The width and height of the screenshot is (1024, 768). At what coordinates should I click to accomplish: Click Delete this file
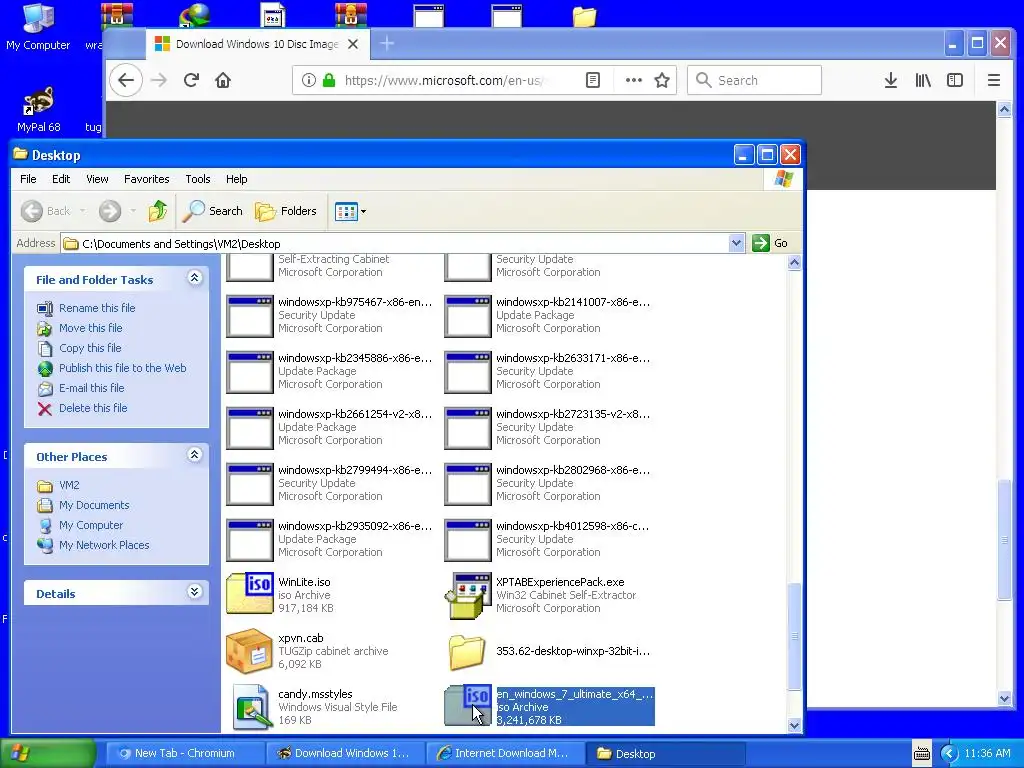click(x=93, y=408)
